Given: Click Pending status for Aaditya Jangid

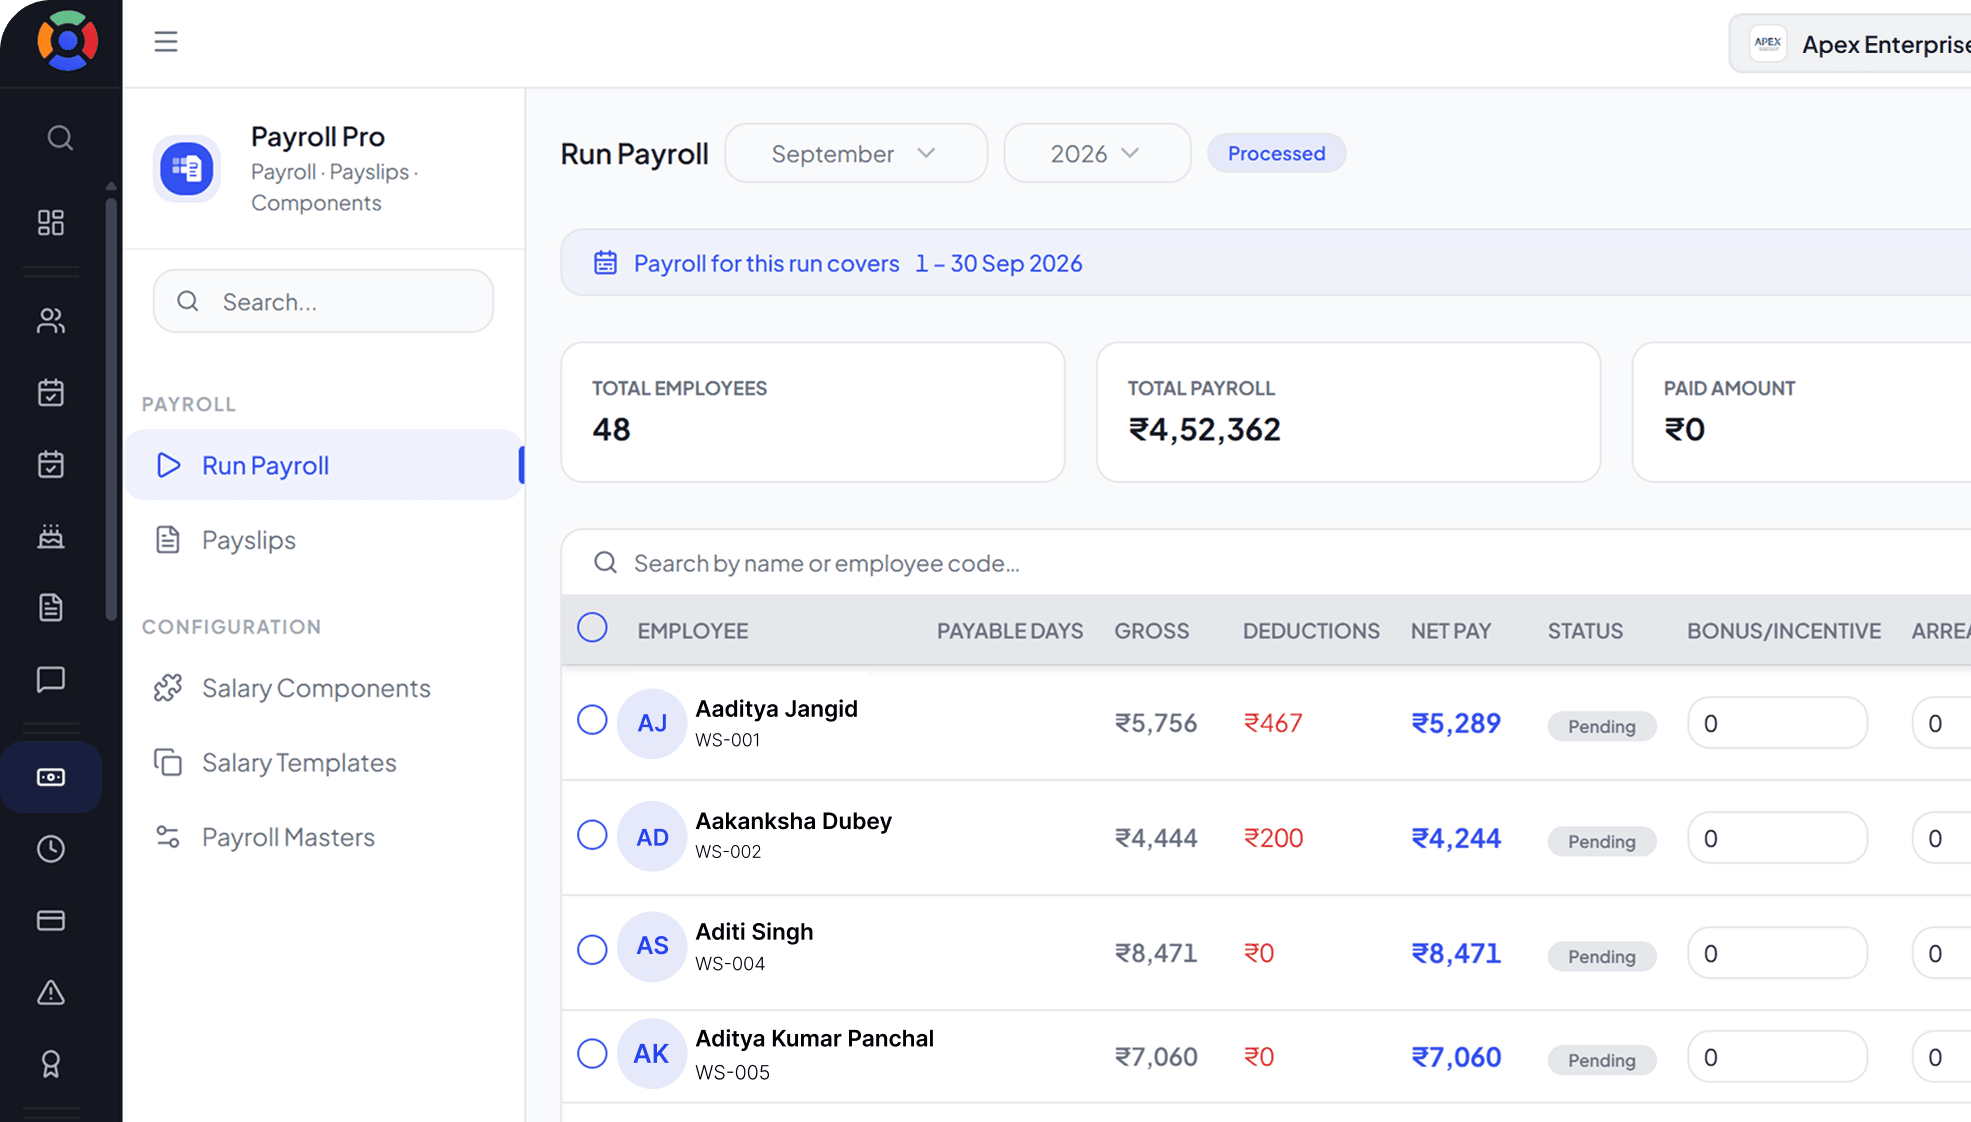Looking at the screenshot, I should point(1601,726).
